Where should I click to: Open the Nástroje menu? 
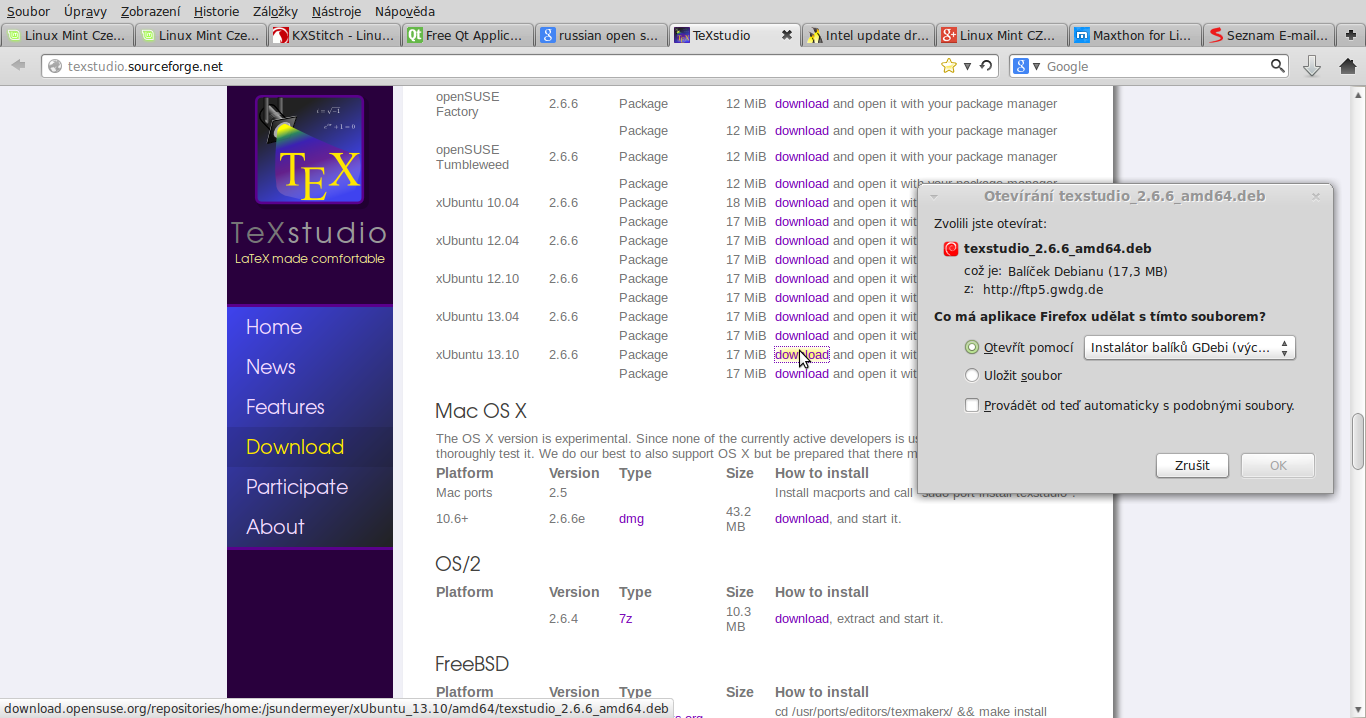point(337,11)
